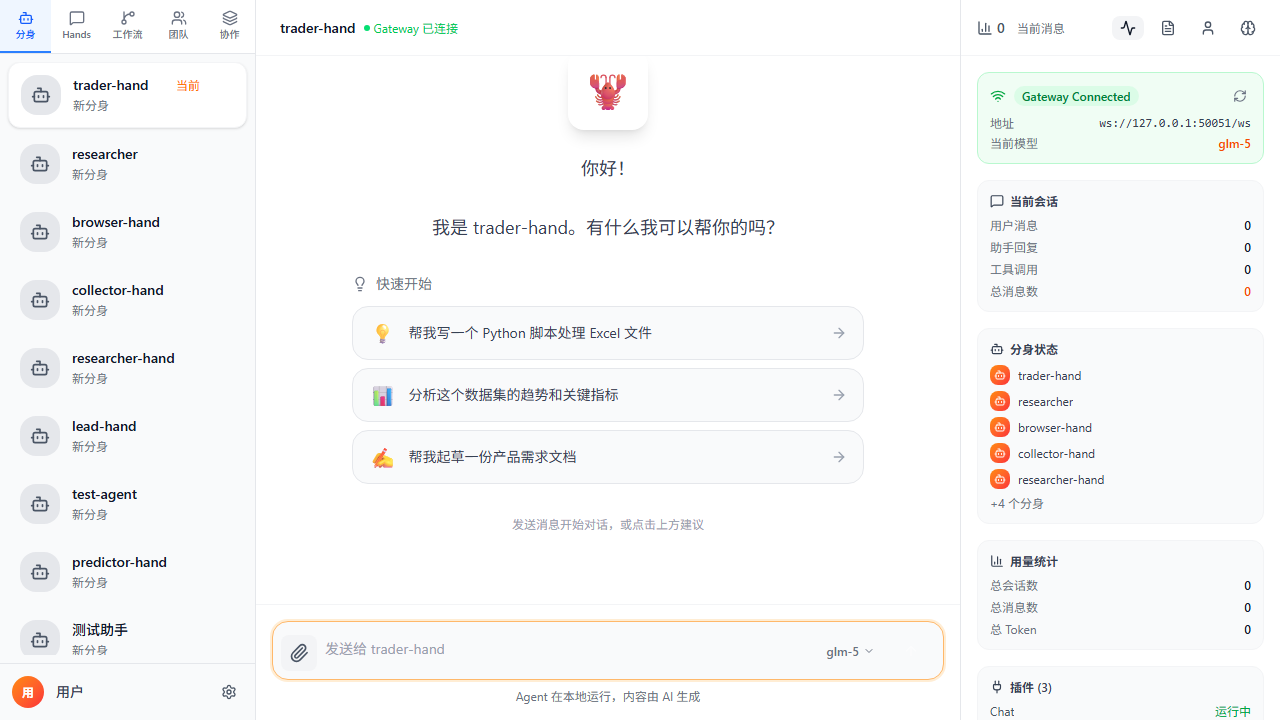Select the 帮我起草一份产品需求文档 suggestion
1280x720 pixels.
[x=608, y=457]
